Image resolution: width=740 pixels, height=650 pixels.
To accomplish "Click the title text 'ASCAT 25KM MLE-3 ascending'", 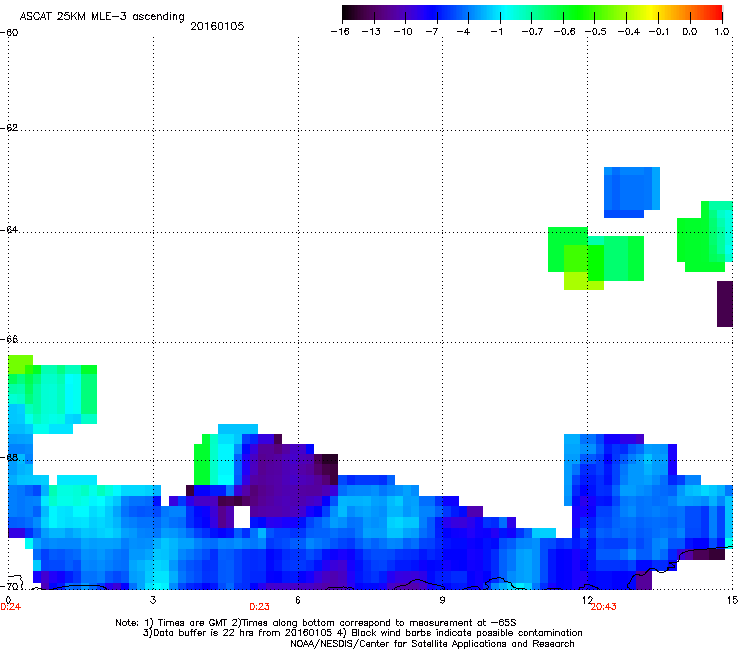I will 102,17.
